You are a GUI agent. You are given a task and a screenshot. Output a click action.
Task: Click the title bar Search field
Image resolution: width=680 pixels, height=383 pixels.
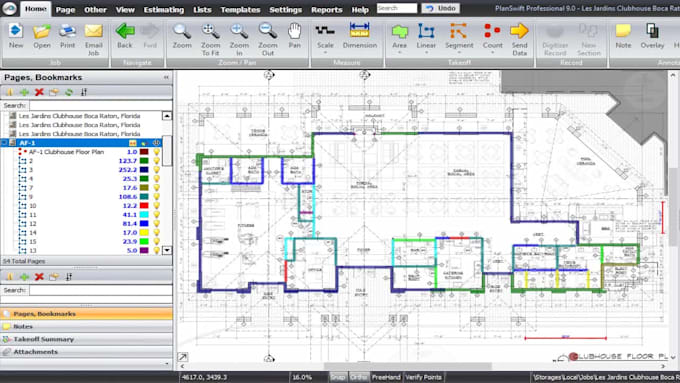[x=396, y=8]
